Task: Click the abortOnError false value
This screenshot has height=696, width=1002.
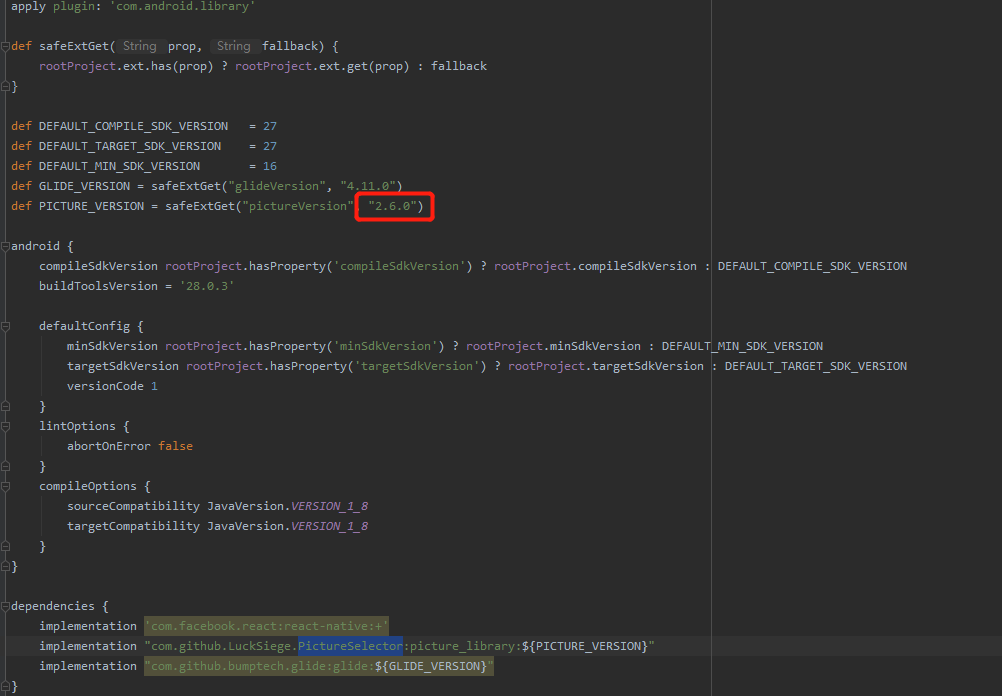Action: 175,446
